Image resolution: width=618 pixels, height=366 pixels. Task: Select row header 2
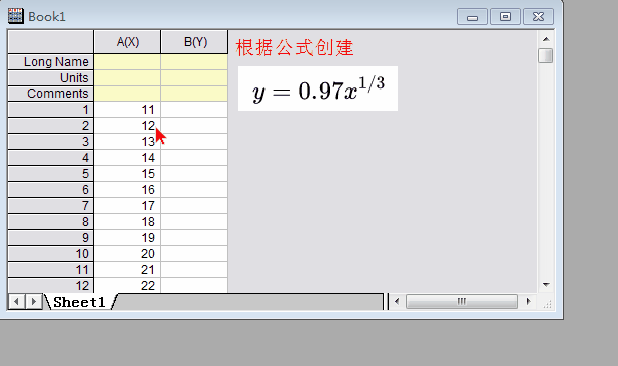tap(50, 126)
